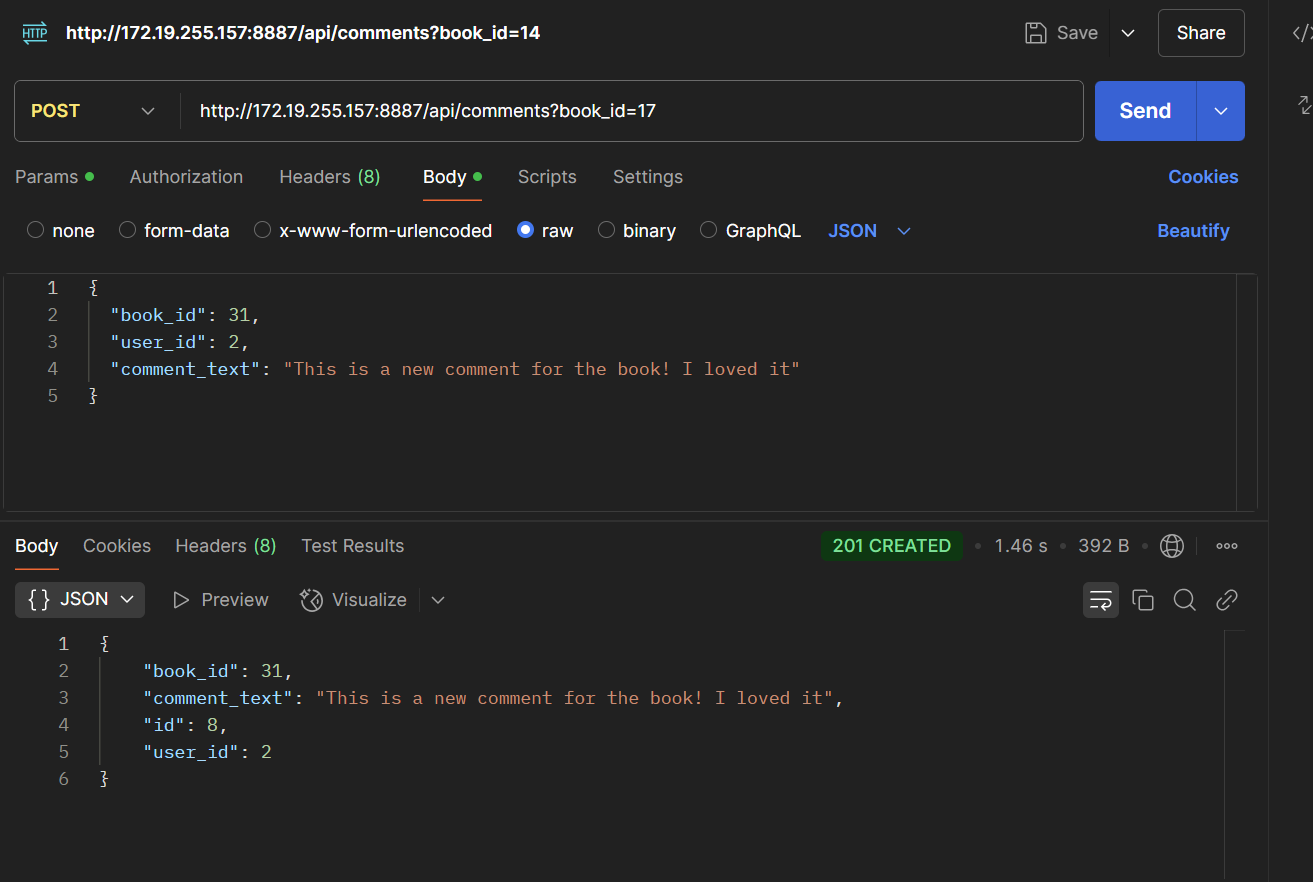Toggle the wrap lines icon in response

click(x=1101, y=600)
